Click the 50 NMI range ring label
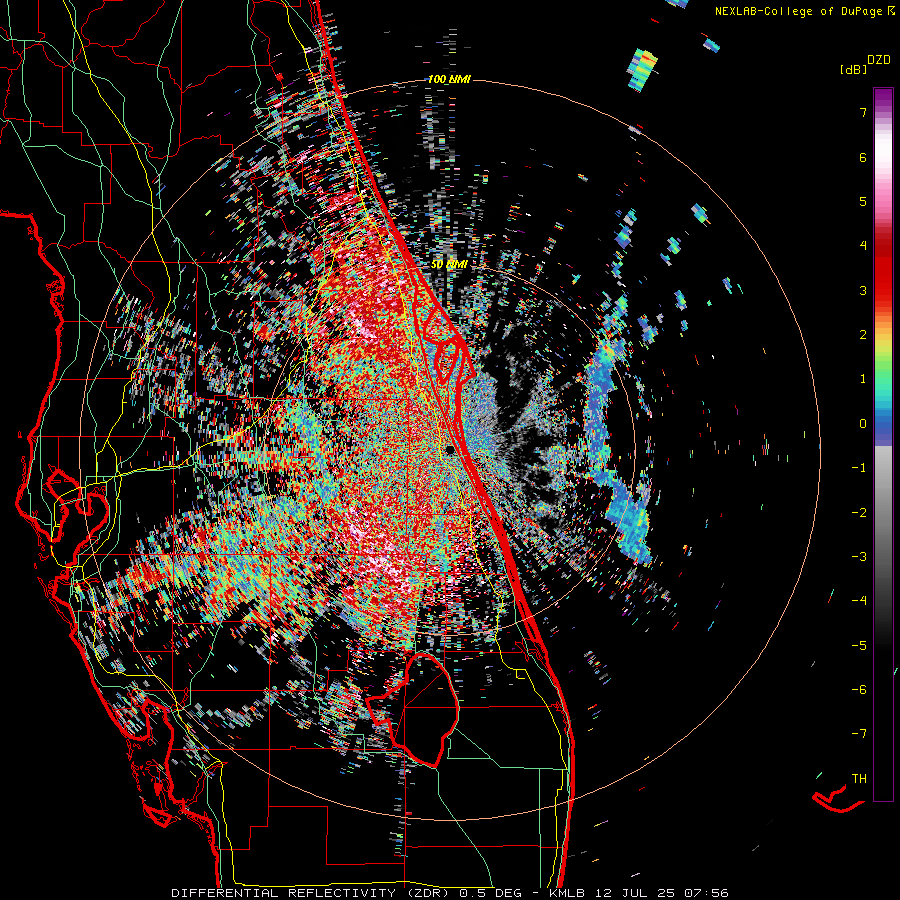Screen dimensions: 900x900 (449, 264)
